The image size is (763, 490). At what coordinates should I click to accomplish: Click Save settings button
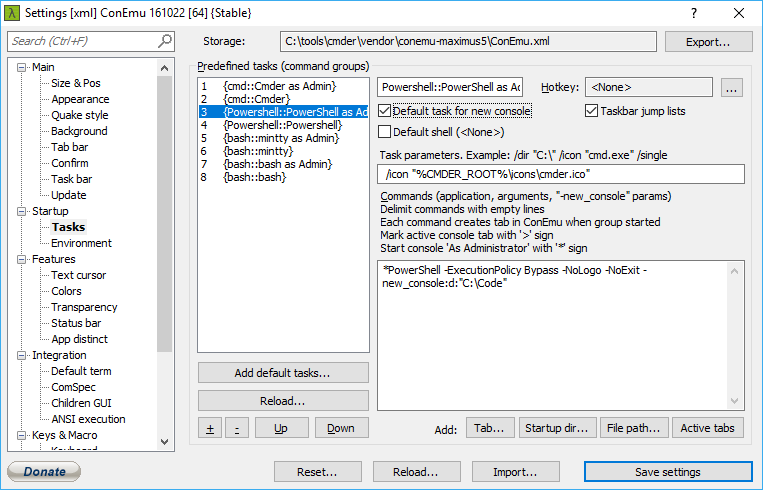pos(668,472)
